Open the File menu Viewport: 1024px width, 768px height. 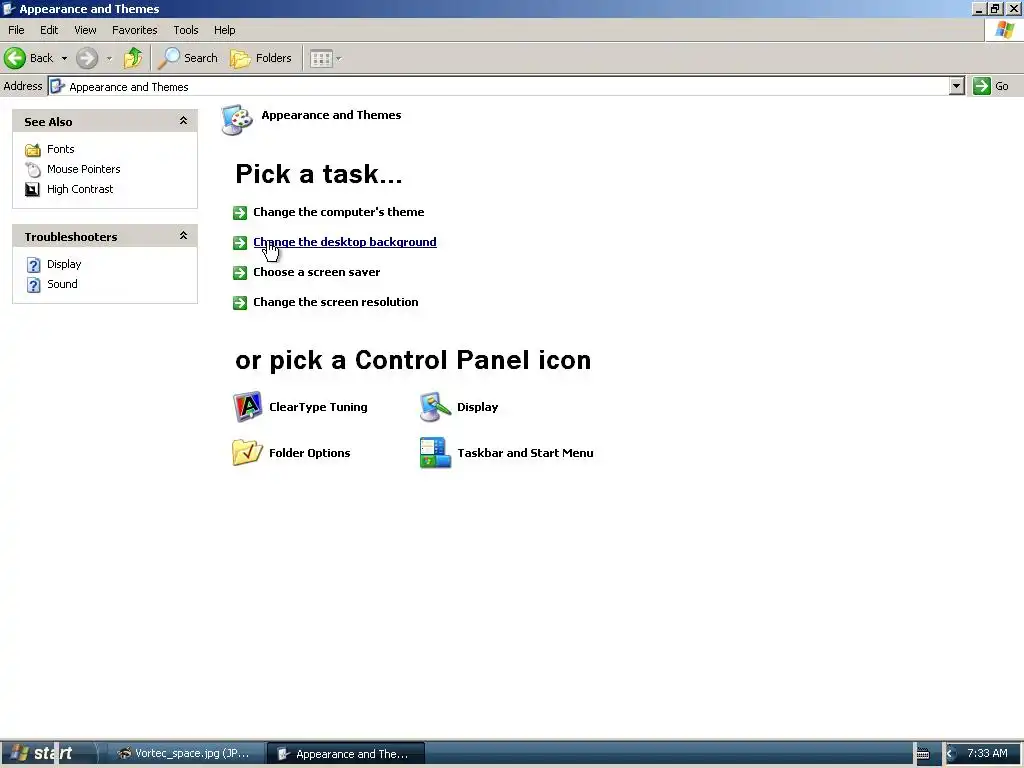[16, 30]
